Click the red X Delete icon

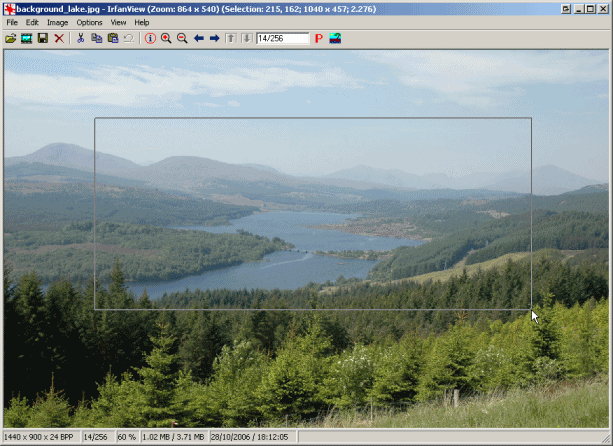click(x=59, y=38)
